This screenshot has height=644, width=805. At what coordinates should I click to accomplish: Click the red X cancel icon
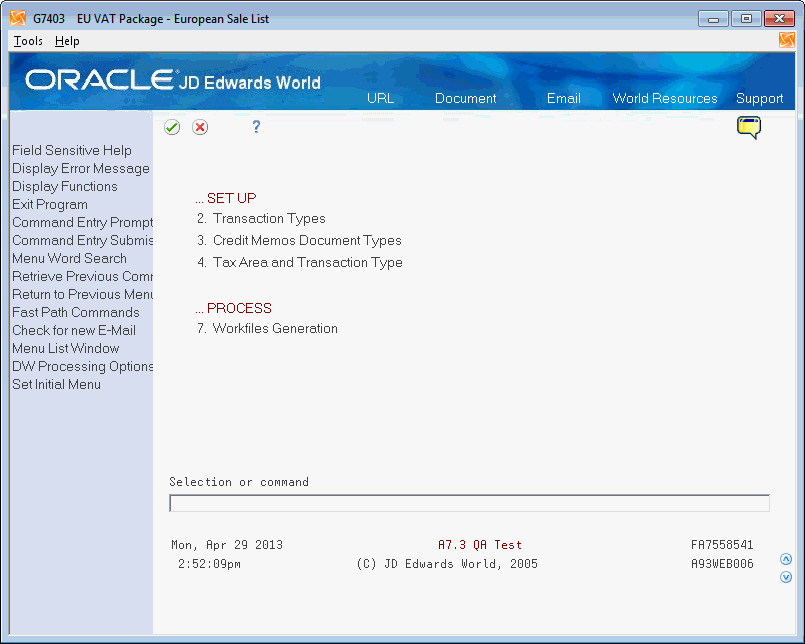(x=200, y=127)
